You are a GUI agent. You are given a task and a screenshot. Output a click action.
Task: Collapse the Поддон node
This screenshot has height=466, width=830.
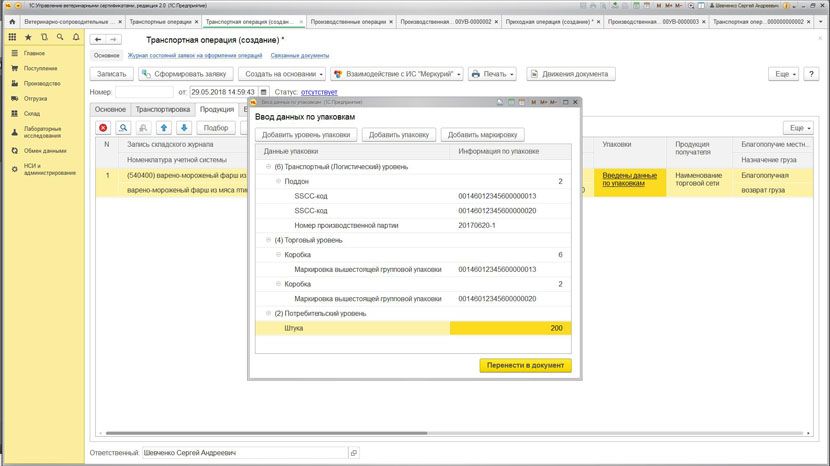tap(278, 181)
